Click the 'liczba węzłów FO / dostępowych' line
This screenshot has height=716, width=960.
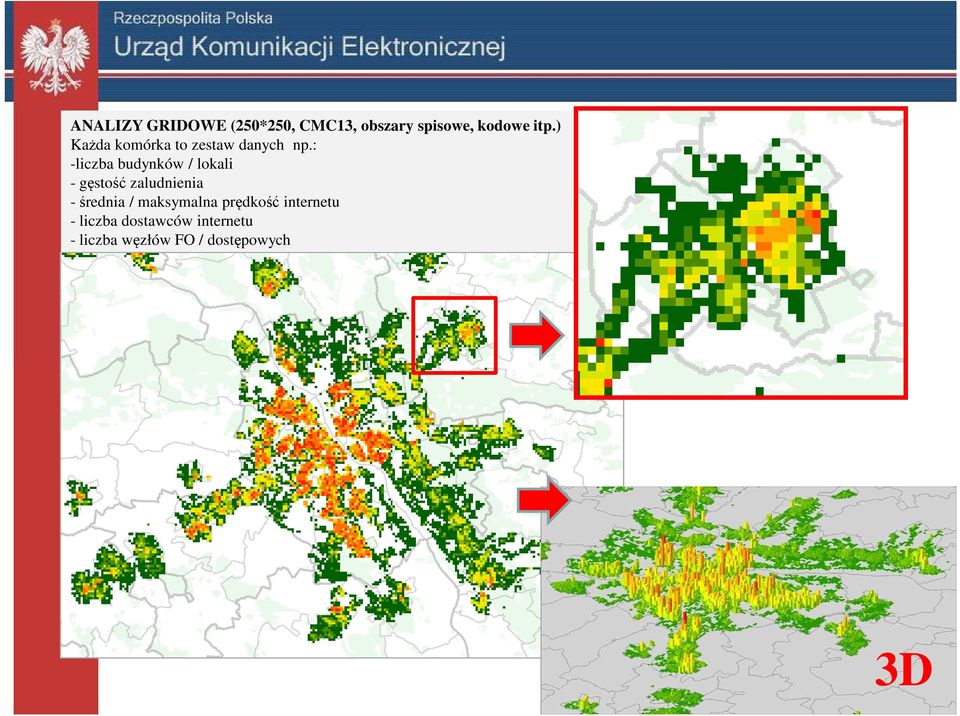click(181, 240)
